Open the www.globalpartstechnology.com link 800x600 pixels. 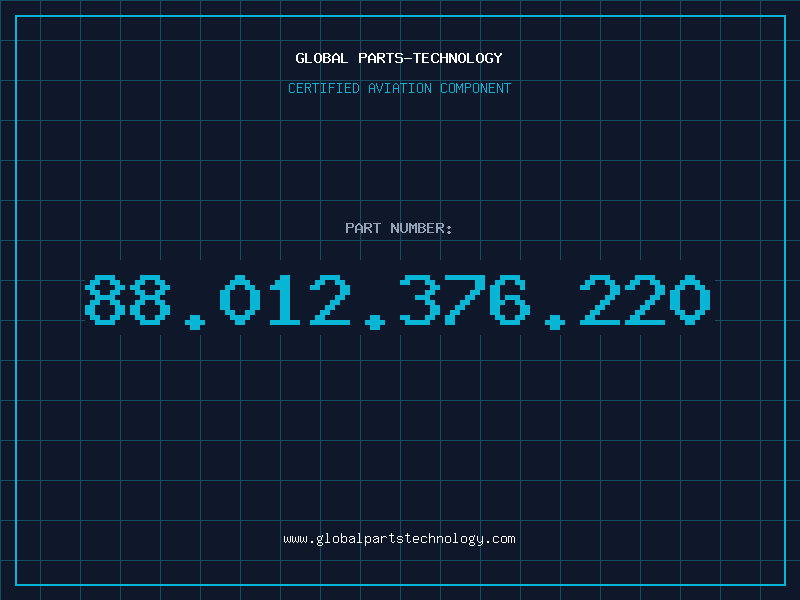[399, 539]
